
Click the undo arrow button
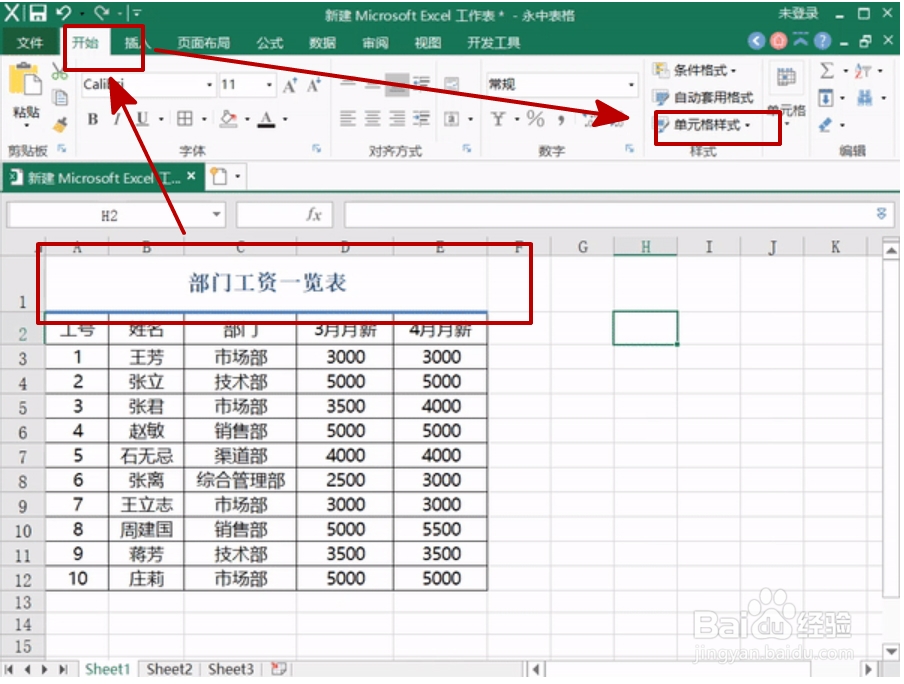[x=63, y=11]
